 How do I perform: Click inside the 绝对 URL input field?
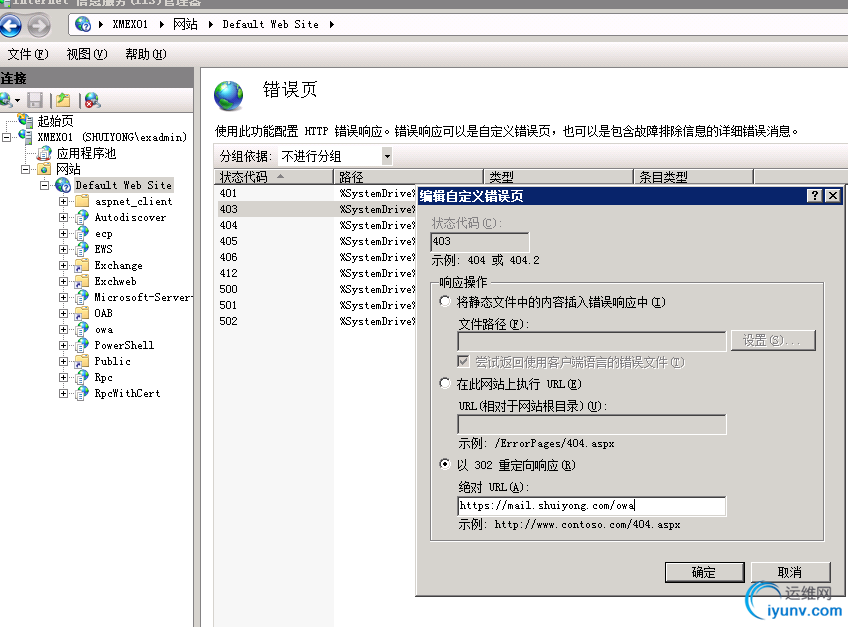point(590,505)
